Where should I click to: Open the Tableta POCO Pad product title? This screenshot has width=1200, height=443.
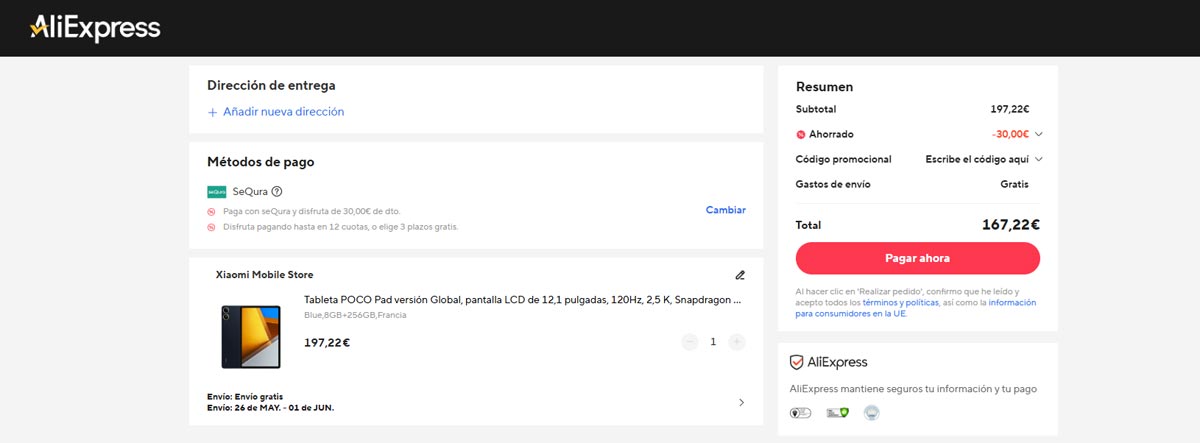click(x=523, y=299)
